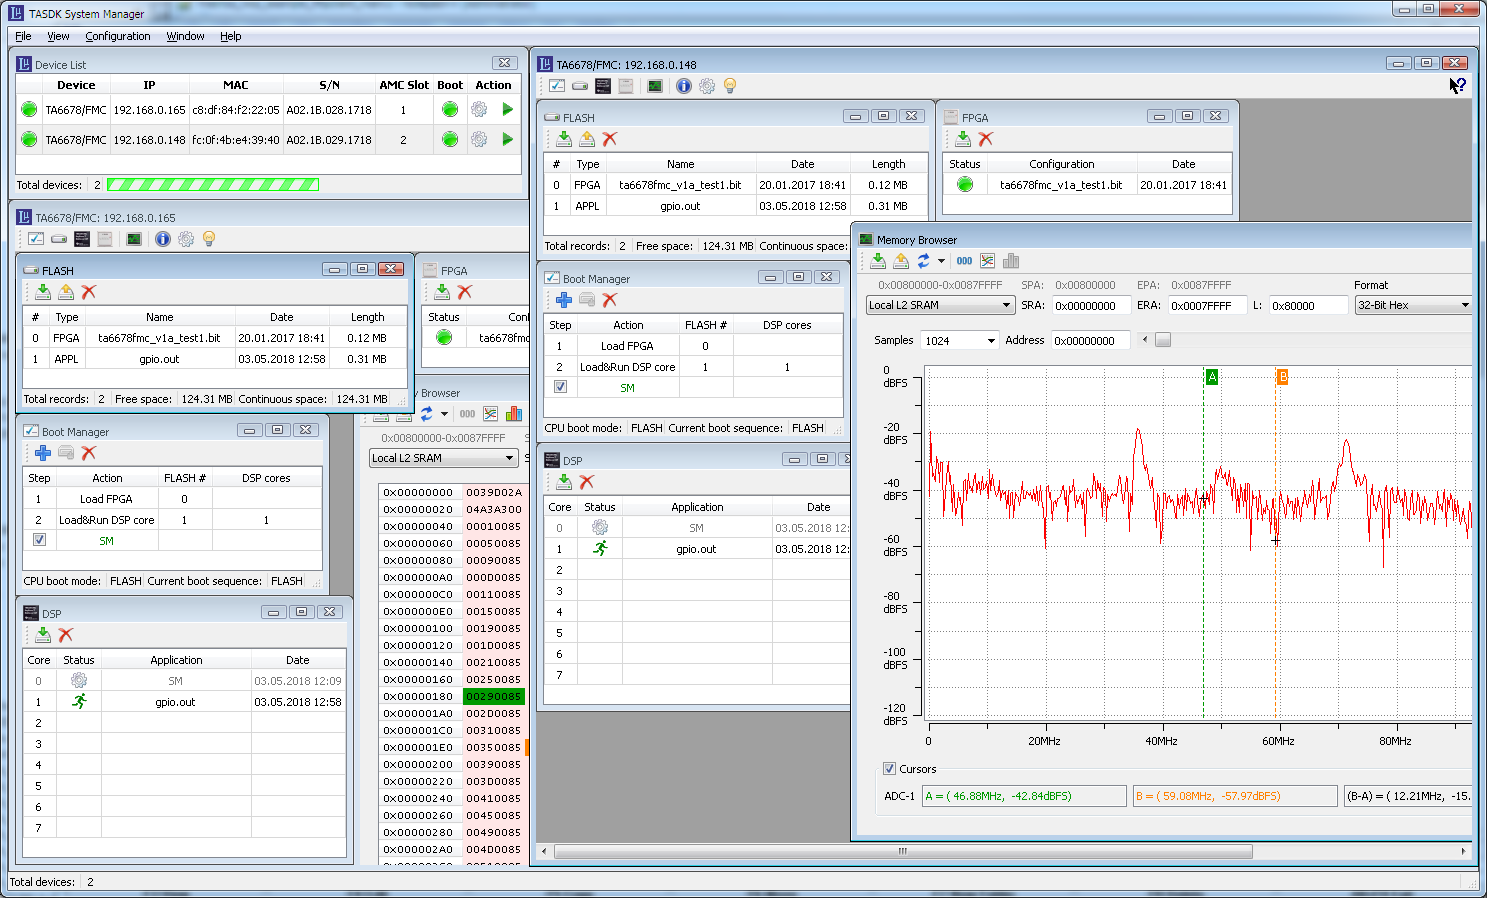This screenshot has height=898, width=1487.
Task: Click the red X delete icon in the 192.168.0.148 DSP panel
Action: click(x=587, y=482)
